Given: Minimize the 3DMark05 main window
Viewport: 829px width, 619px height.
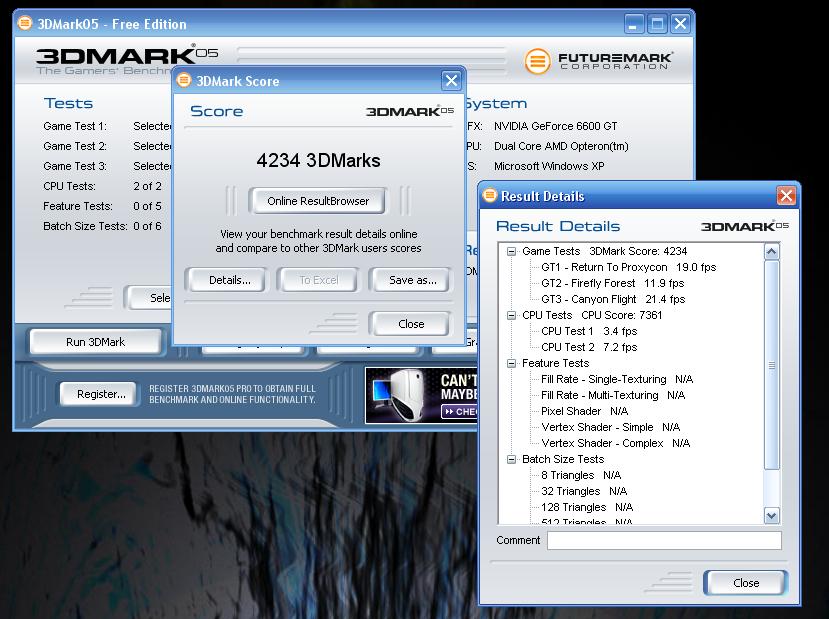Looking at the screenshot, I should point(633,24).
